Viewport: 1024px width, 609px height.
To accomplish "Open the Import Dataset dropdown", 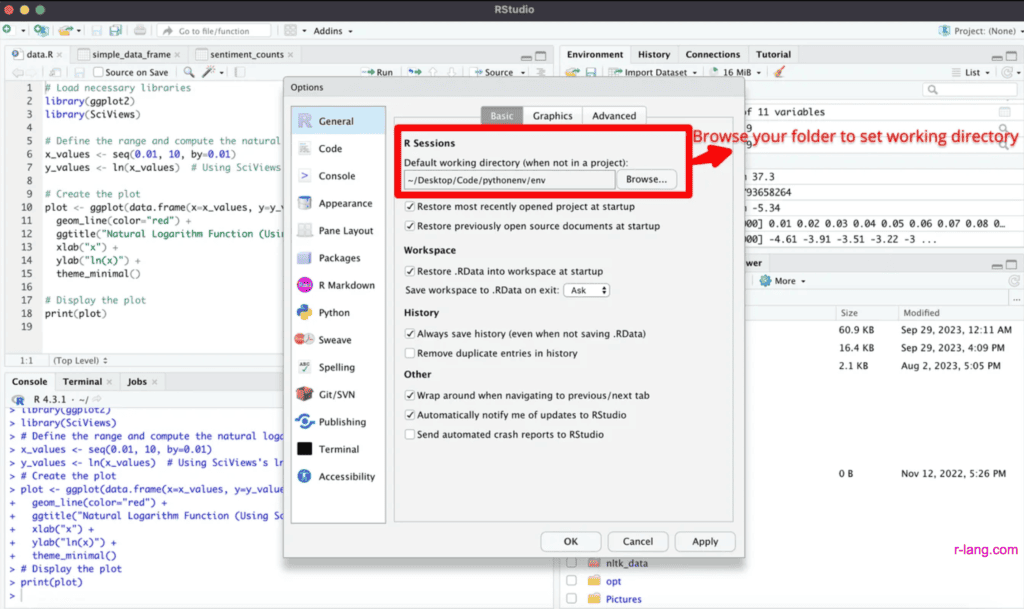I will 652,72.
